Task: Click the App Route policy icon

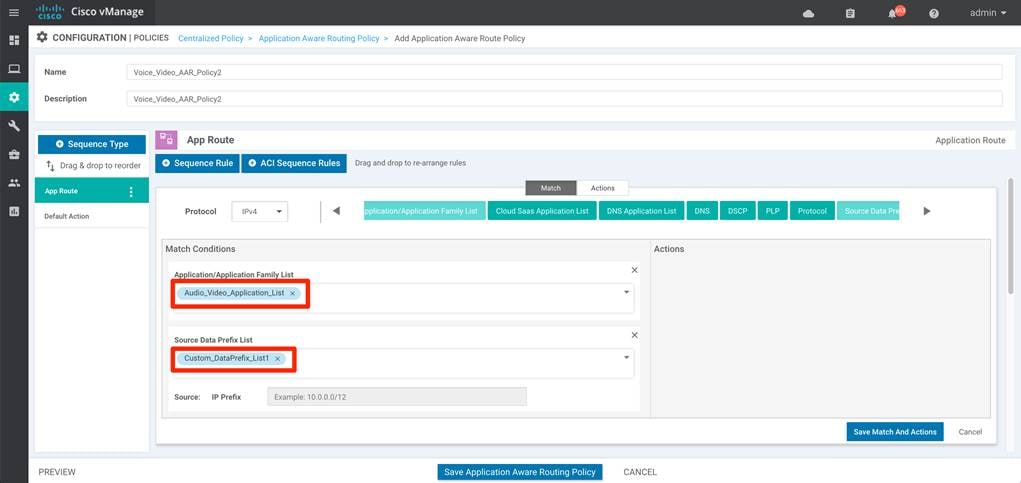Action: point(166,140)
